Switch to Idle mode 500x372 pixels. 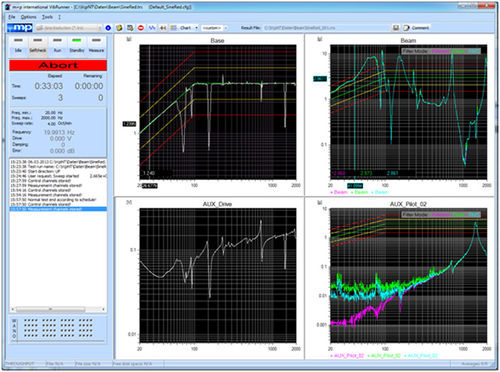point(18,46)
